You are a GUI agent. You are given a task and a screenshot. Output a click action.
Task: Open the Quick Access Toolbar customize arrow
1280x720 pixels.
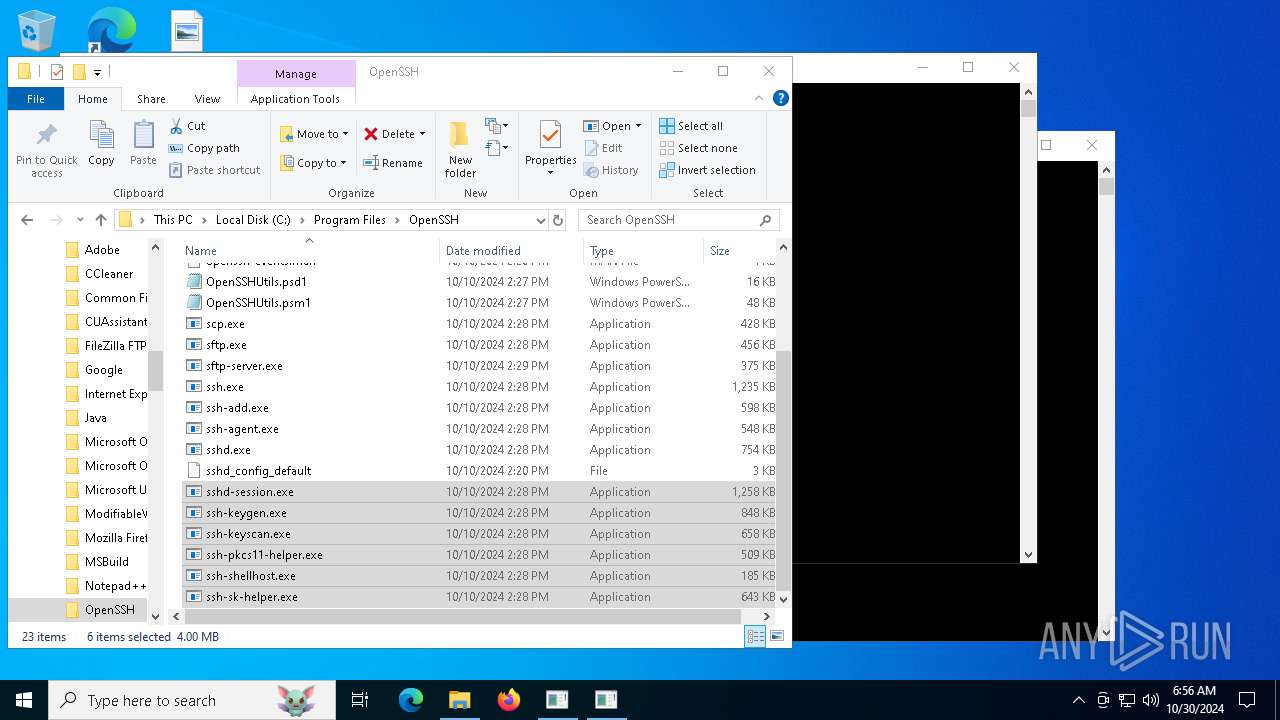coord(98,72)
